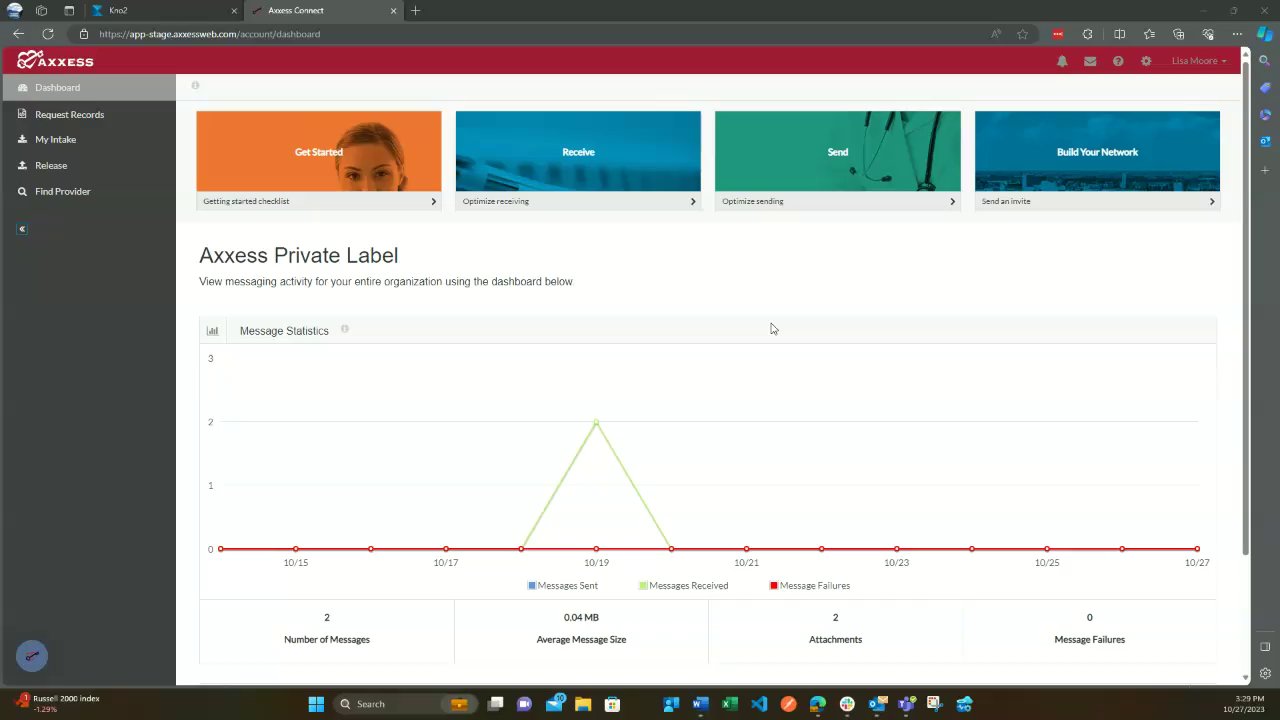This screenshot has width=1280, height=720.
Task: Open the browser collections icon
Action: (x=1178, y=34)
